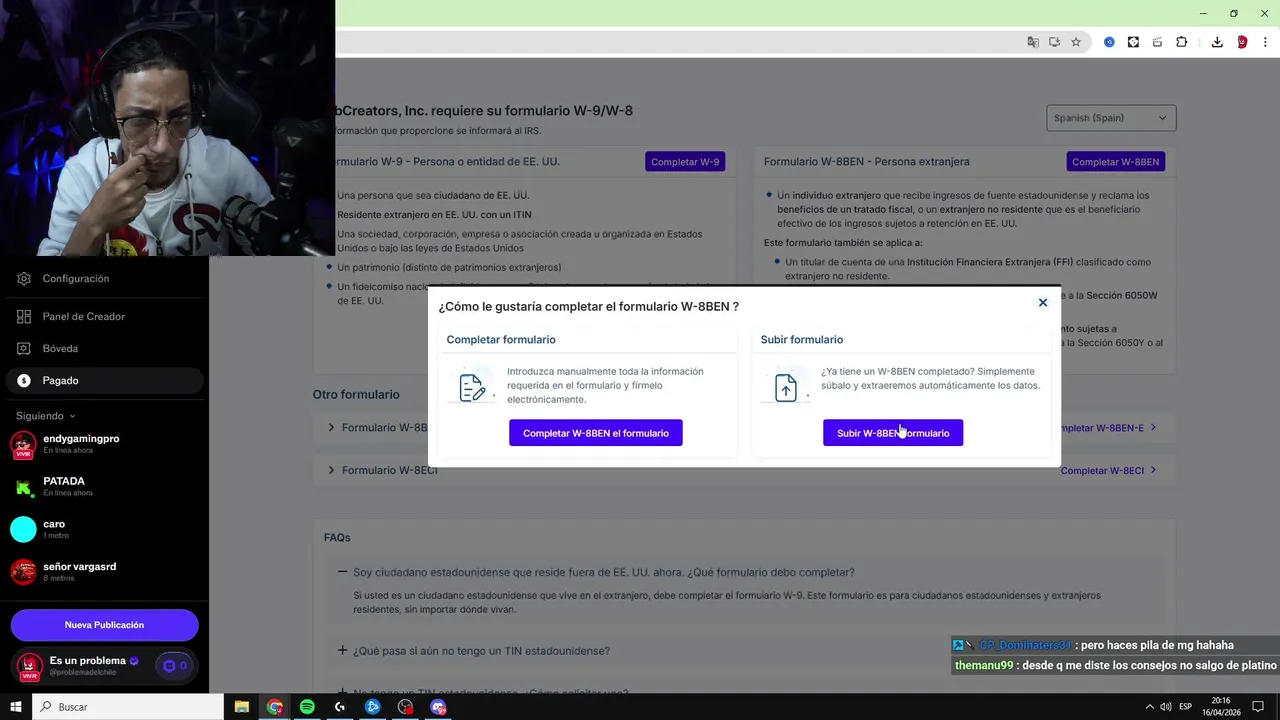The image size is (1280, 720).
Task: Open the Windows Start menu
Action: point(16,707)
